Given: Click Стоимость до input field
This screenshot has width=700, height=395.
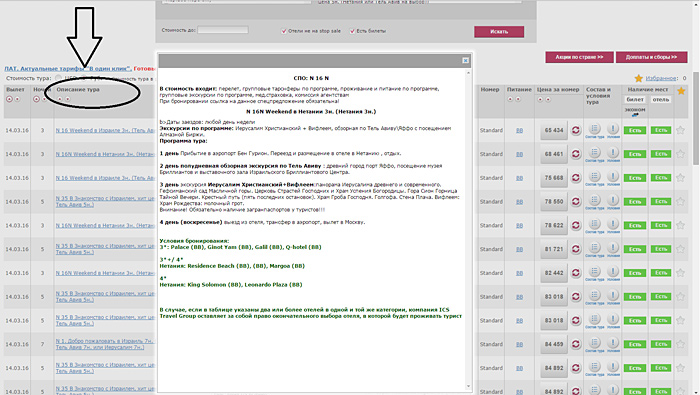Looking at the screenshot, I should coord(223,30).
